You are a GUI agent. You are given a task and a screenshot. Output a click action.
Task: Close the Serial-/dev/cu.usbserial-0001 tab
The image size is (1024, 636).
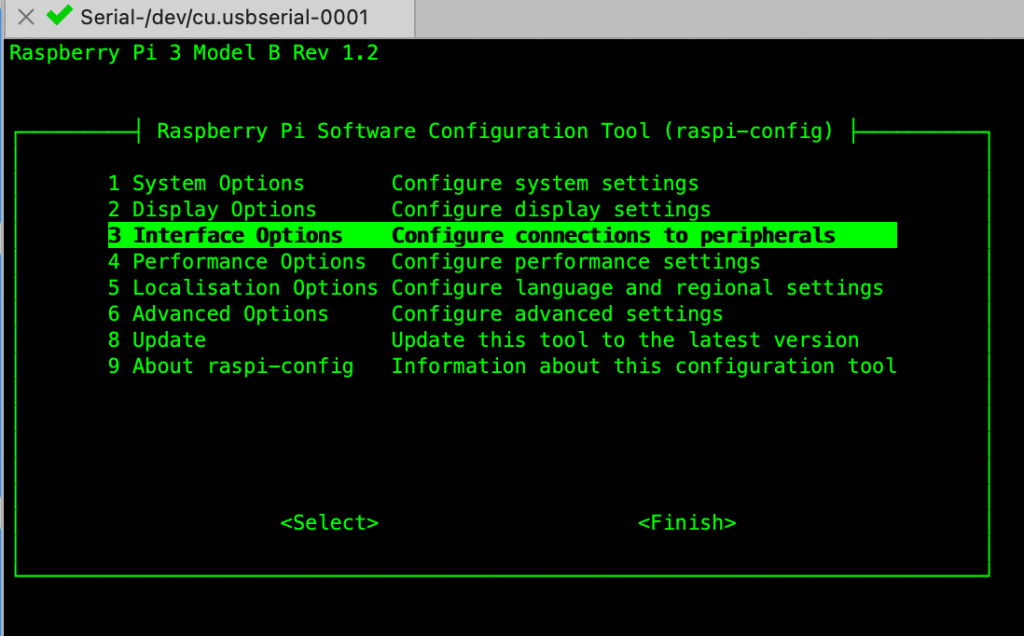26,17
